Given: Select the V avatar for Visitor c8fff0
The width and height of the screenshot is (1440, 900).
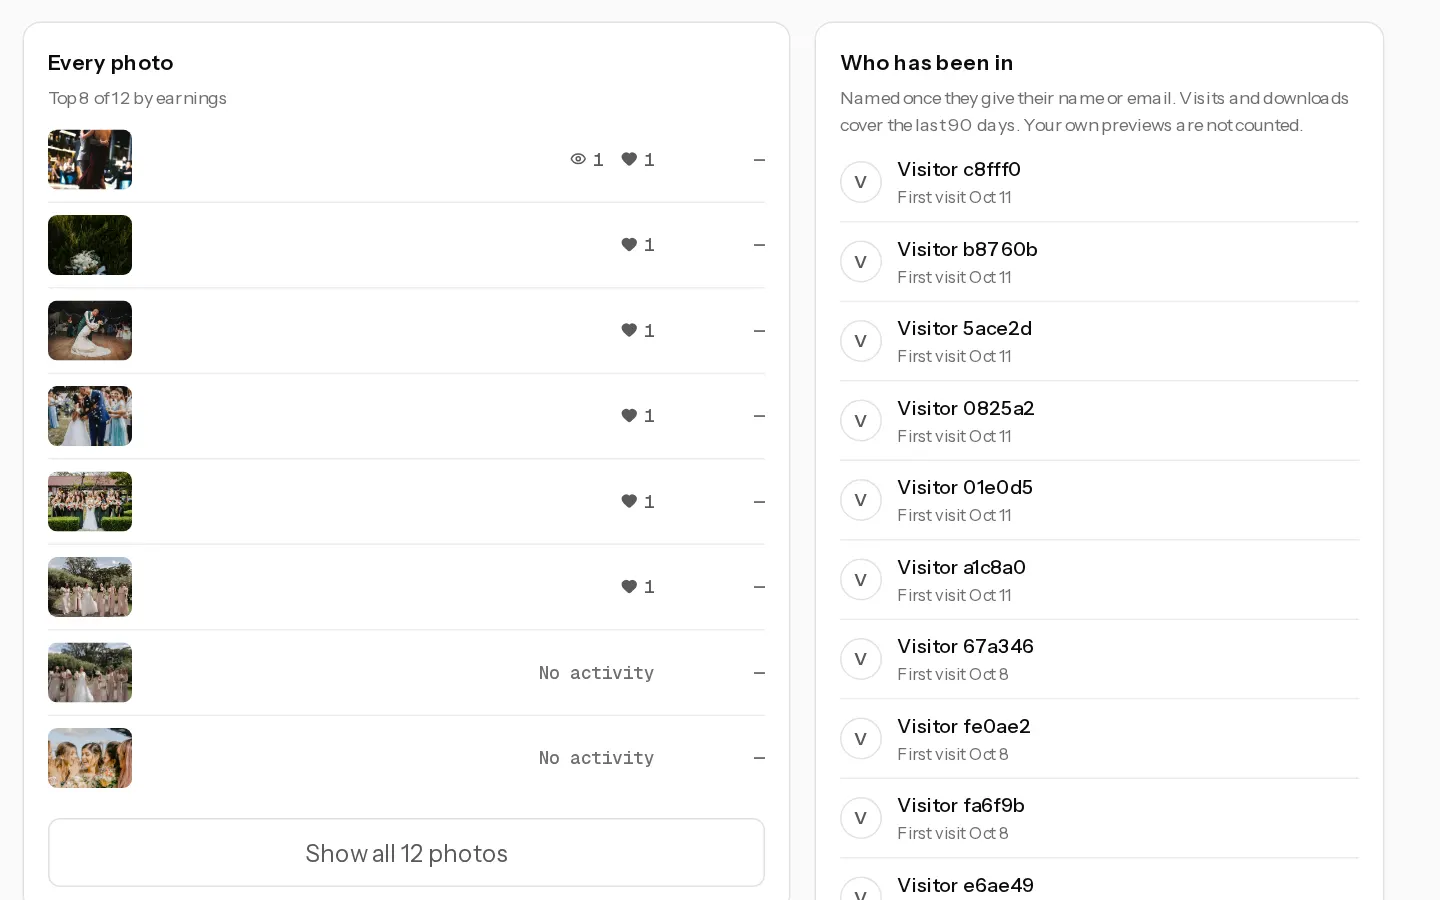Looking at the screenshot, I should 861,182.
